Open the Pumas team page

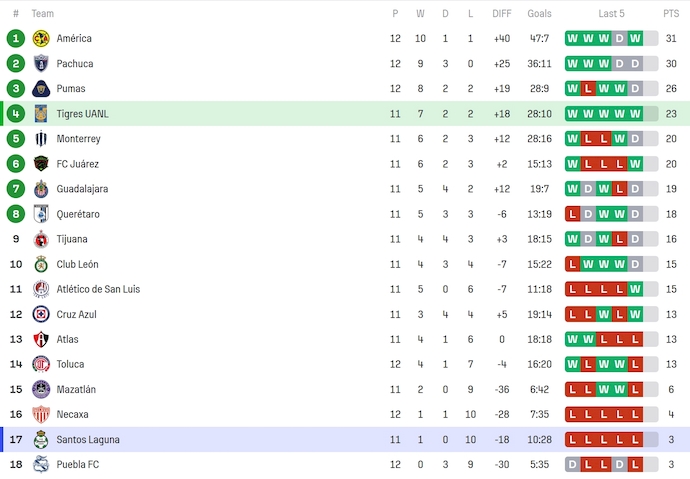pyautogui.click(x=70, y=89)
